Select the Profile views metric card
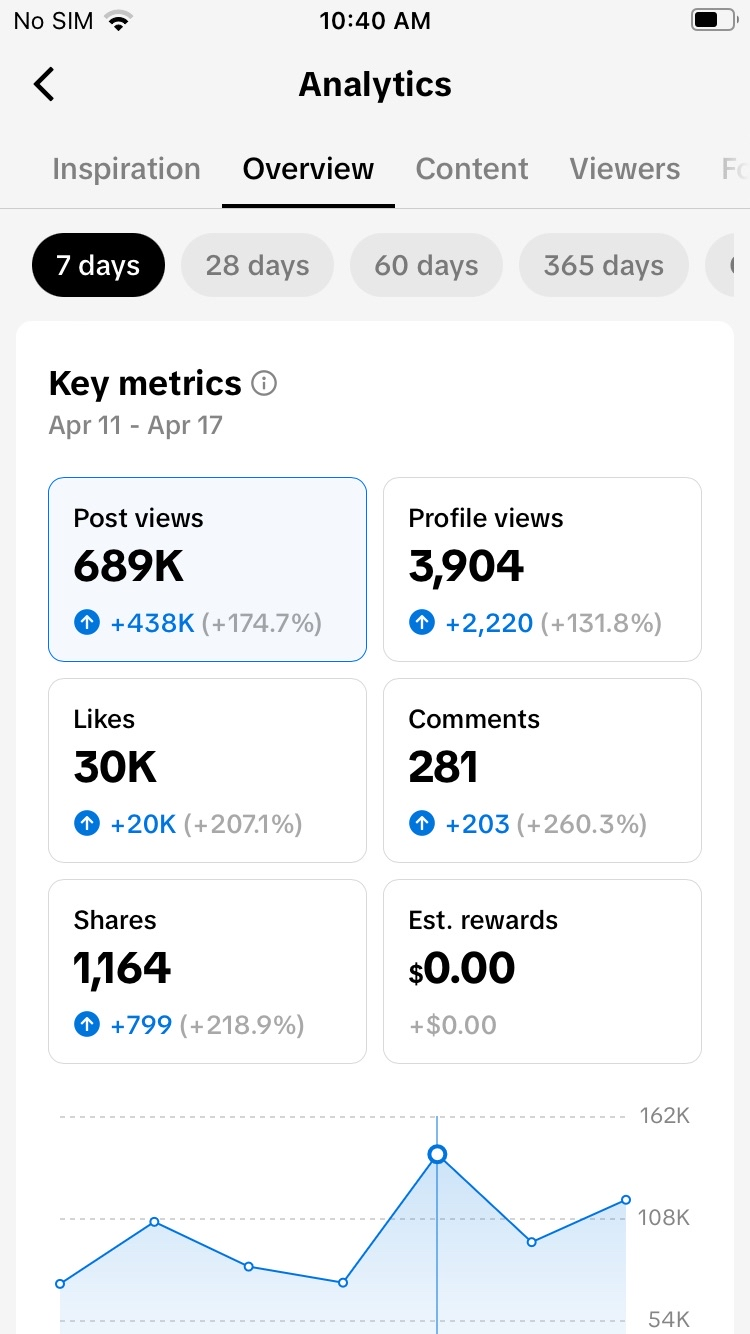 [543, 569]
